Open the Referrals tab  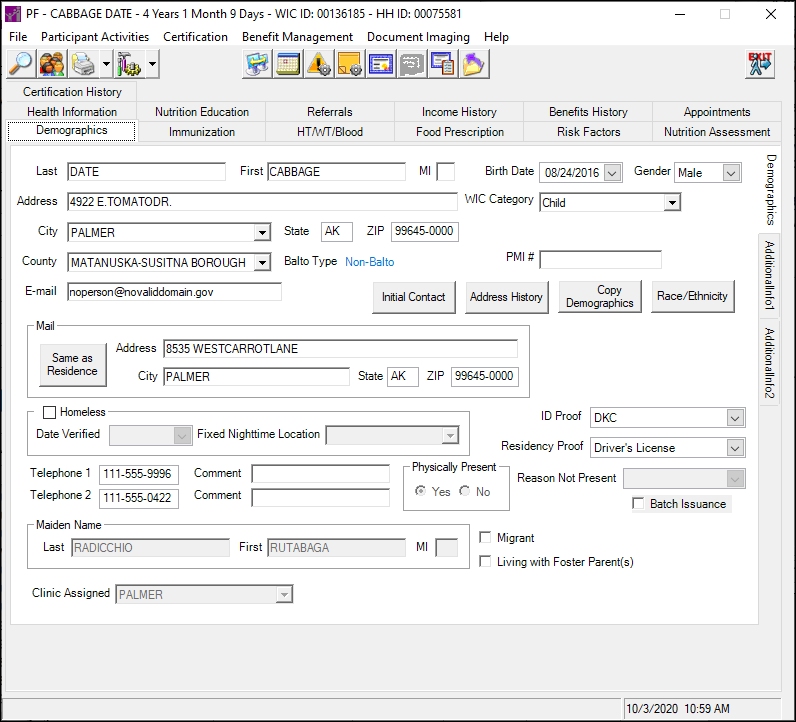coord(329,112)
